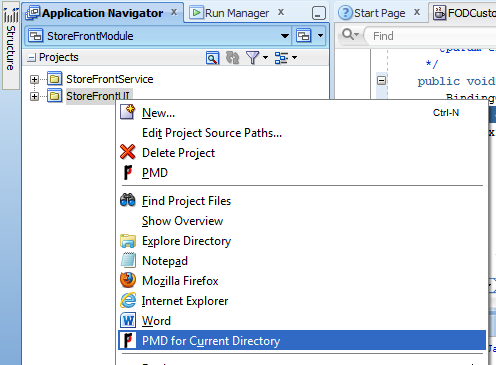Select the StoreFrontUI project folder icon

55,96
